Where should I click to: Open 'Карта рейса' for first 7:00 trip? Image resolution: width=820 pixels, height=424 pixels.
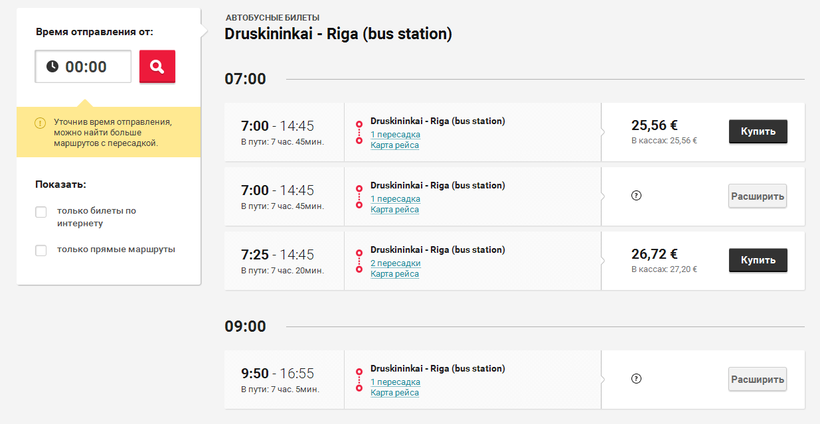click(394, 145)
